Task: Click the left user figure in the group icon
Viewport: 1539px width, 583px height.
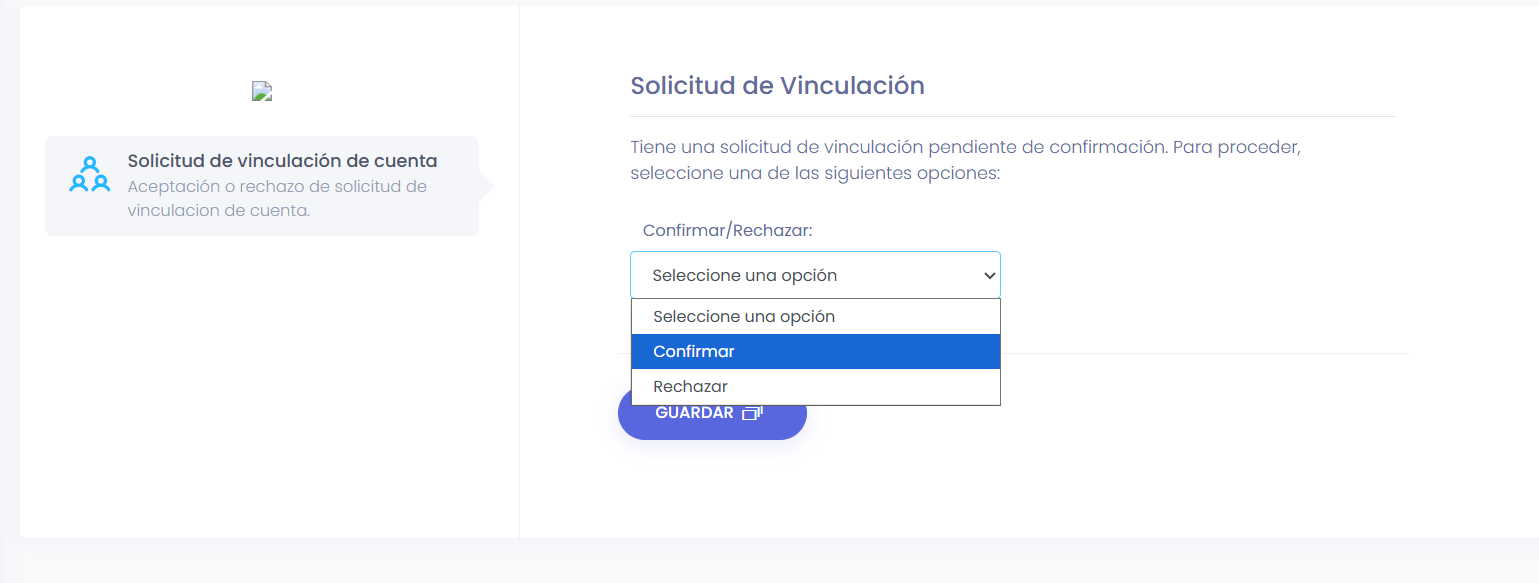Action: point(79,184)
